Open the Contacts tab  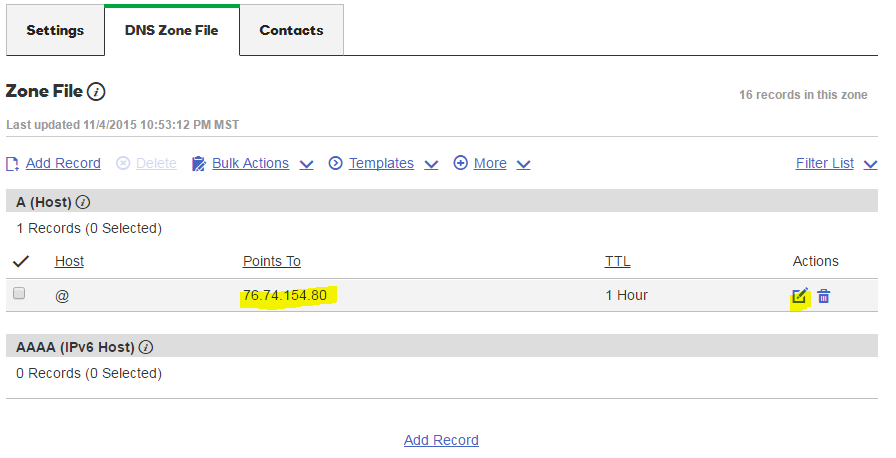coord(291,30)
